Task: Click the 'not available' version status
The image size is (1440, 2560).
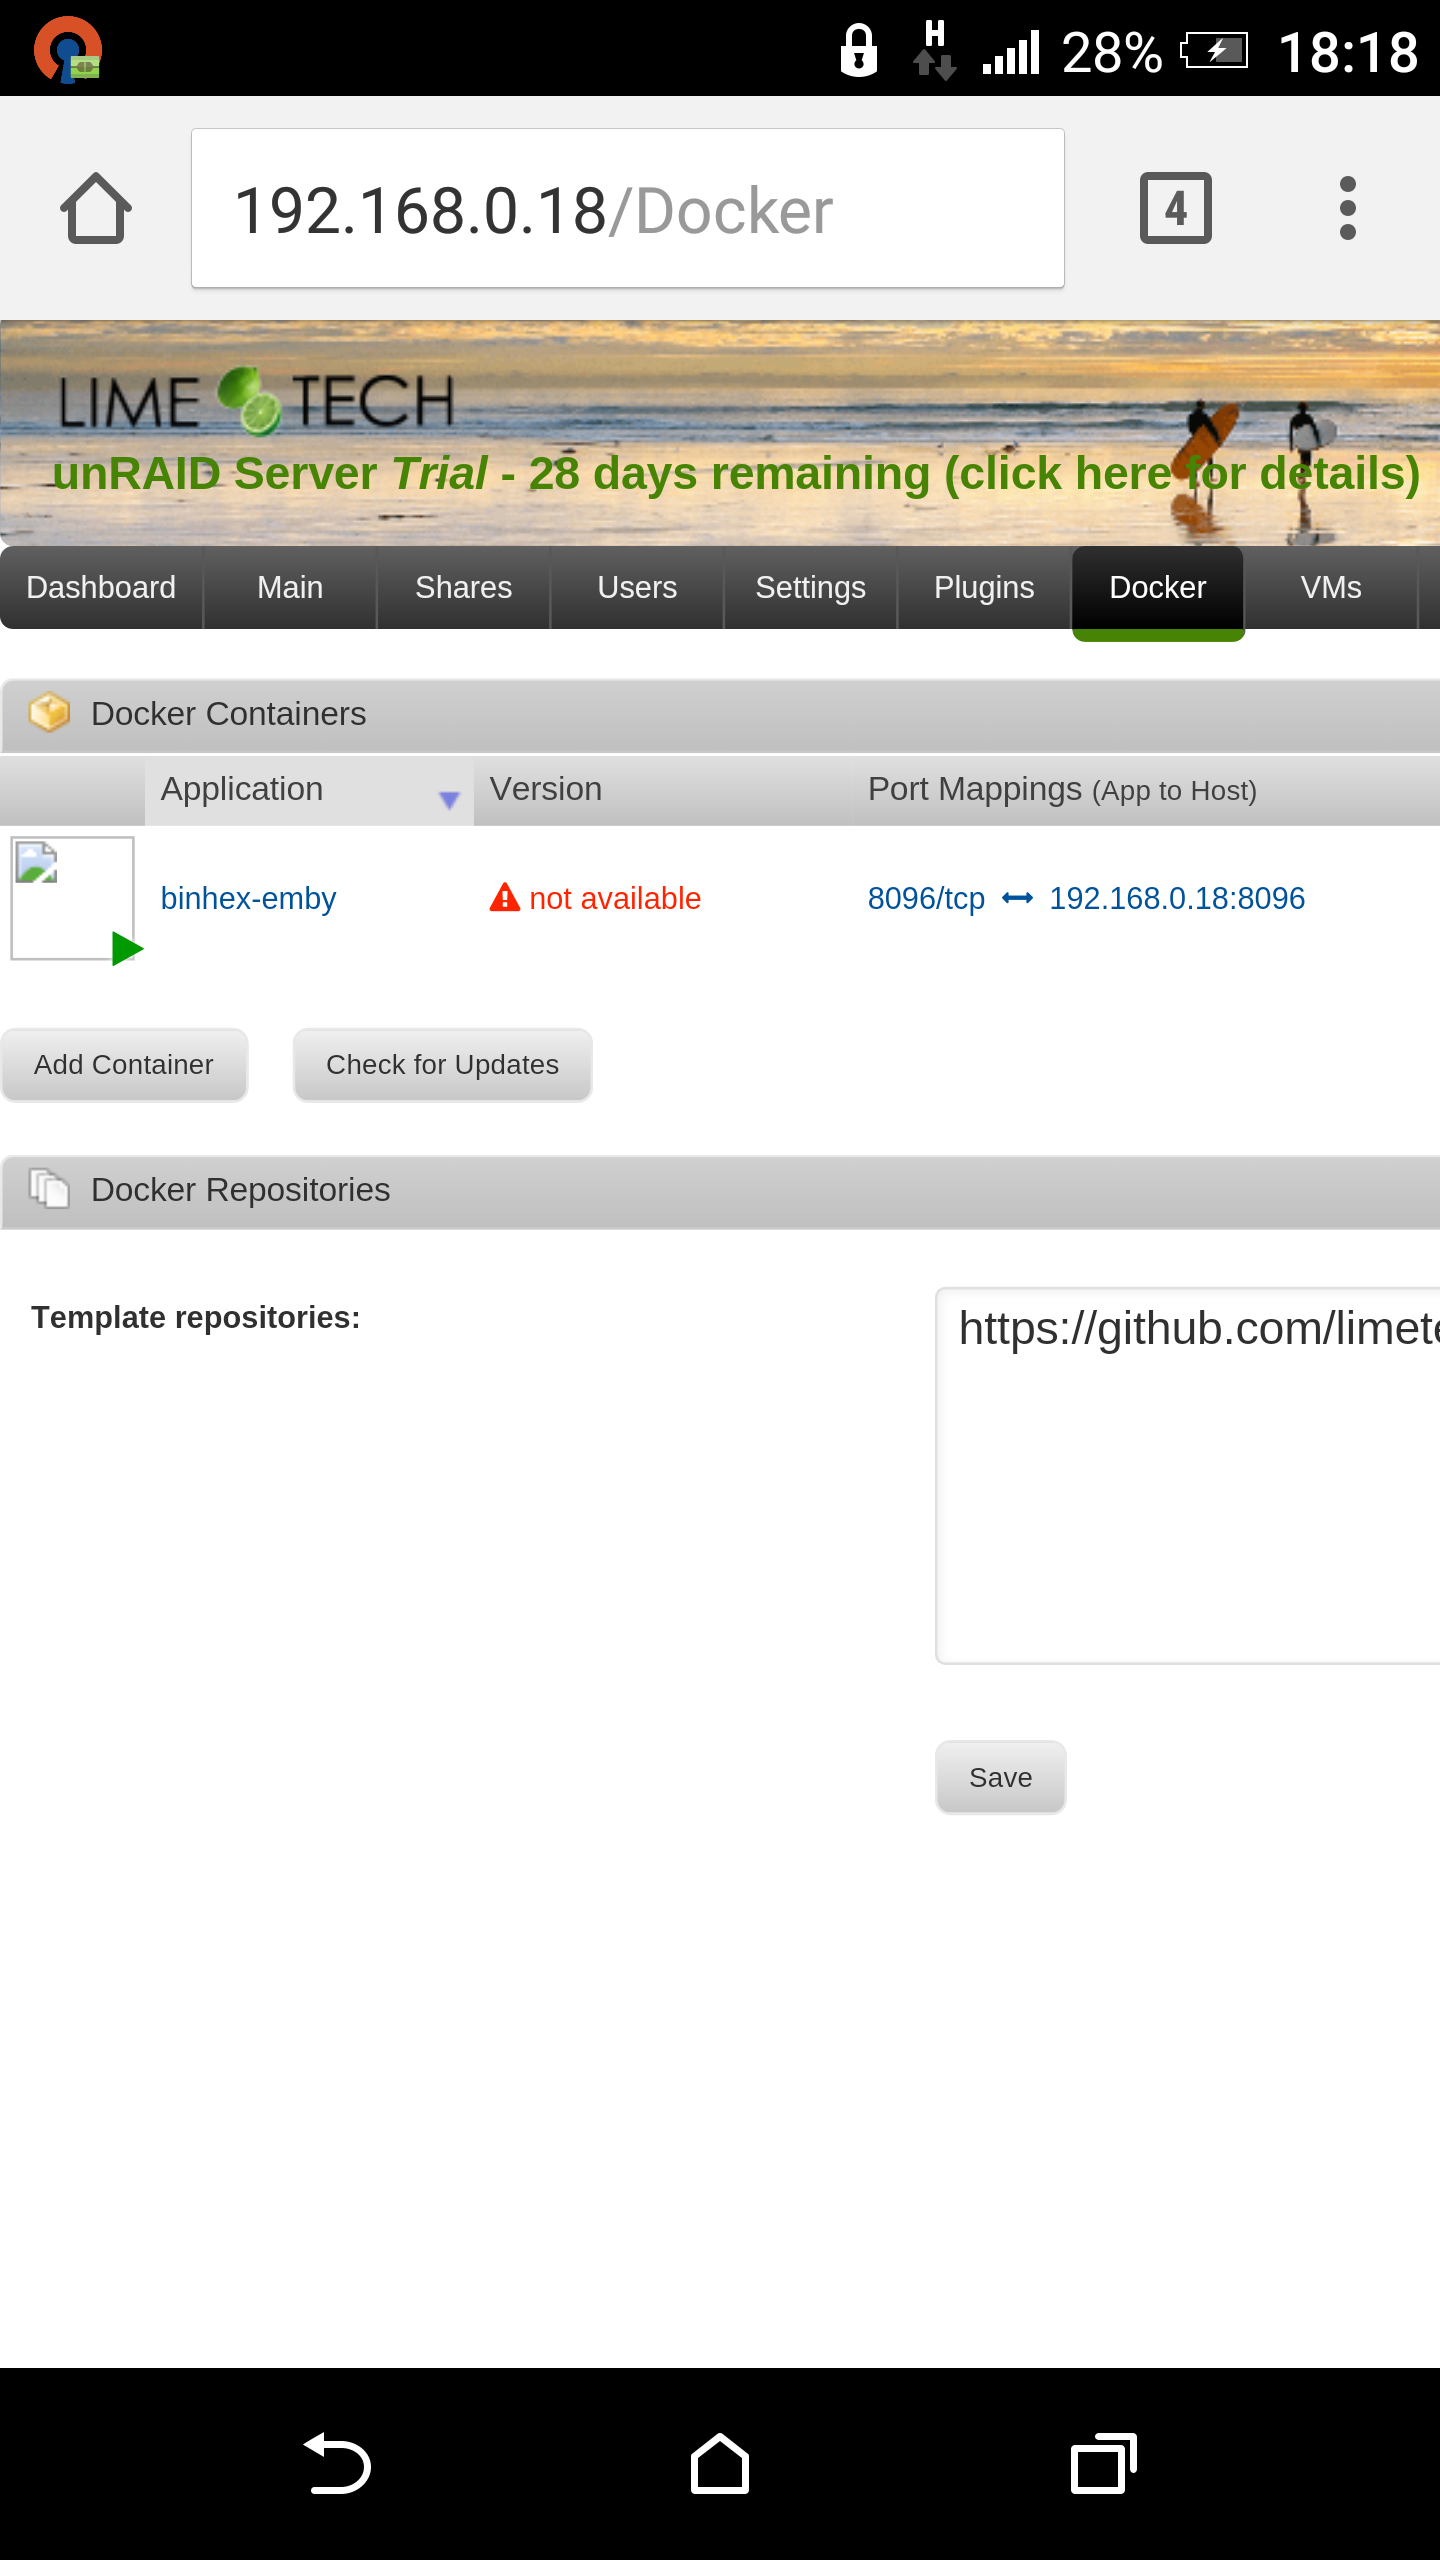Action: 615,898
